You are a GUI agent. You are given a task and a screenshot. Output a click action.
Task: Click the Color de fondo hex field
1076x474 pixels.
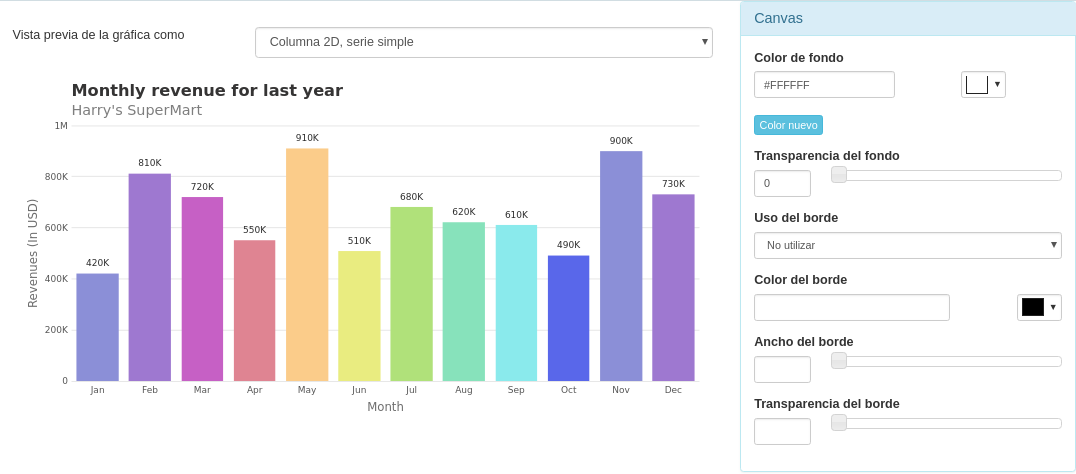(824, 85)
